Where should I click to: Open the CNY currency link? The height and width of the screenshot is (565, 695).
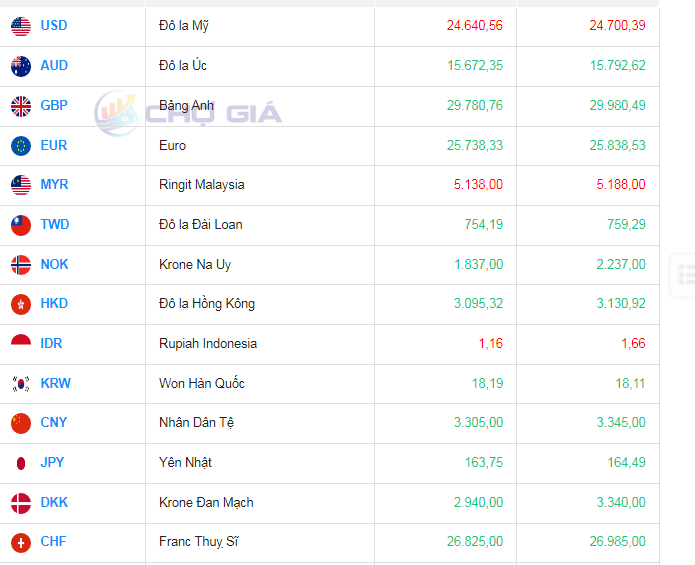54,423
